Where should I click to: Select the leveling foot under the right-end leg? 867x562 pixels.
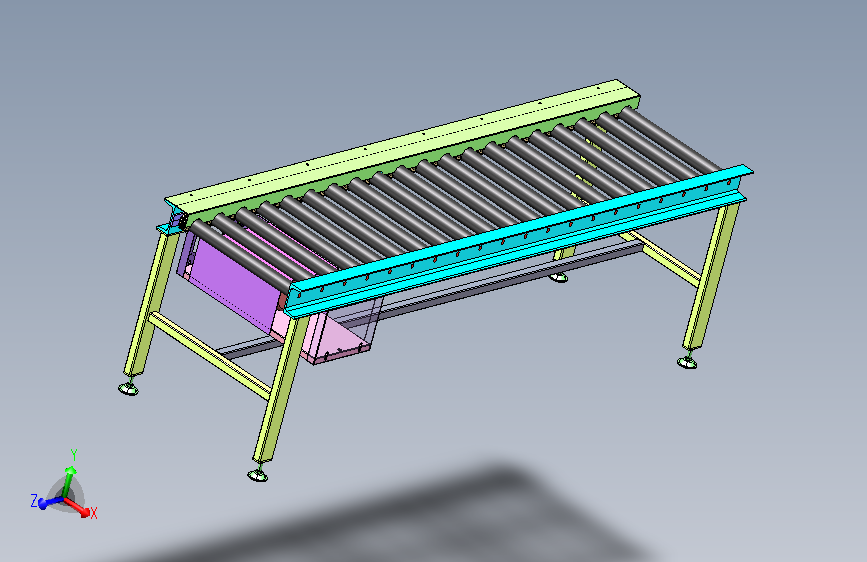687,362
